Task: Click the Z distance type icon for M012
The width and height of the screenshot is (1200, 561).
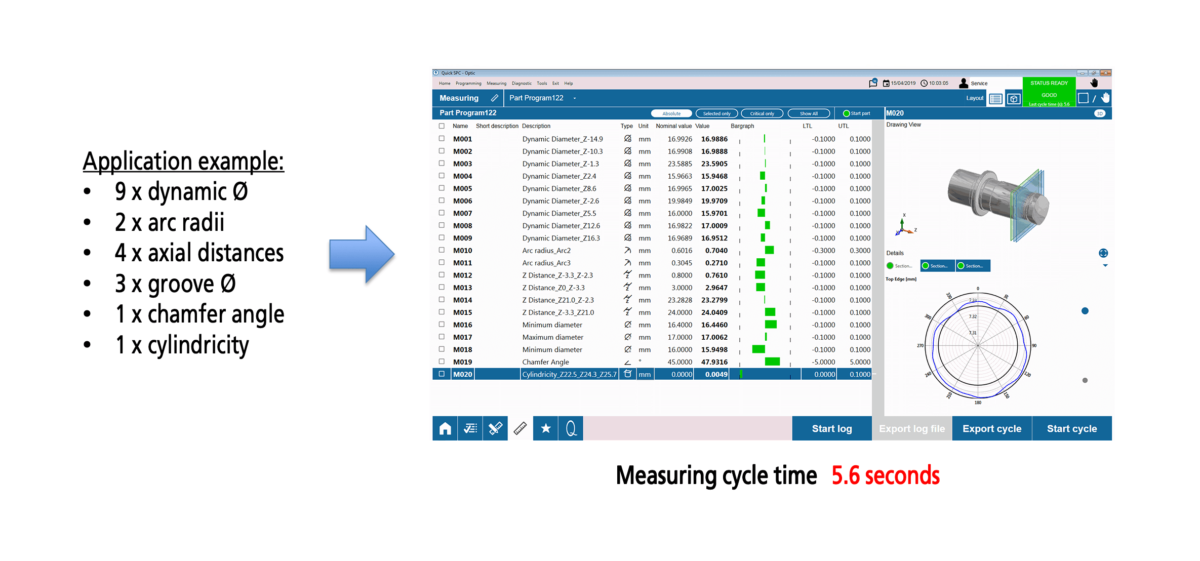Action: [628, 275]
